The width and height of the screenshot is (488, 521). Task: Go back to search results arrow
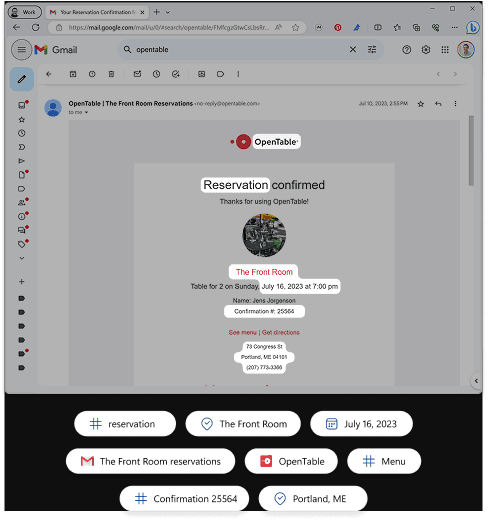[x=49, y=74]
